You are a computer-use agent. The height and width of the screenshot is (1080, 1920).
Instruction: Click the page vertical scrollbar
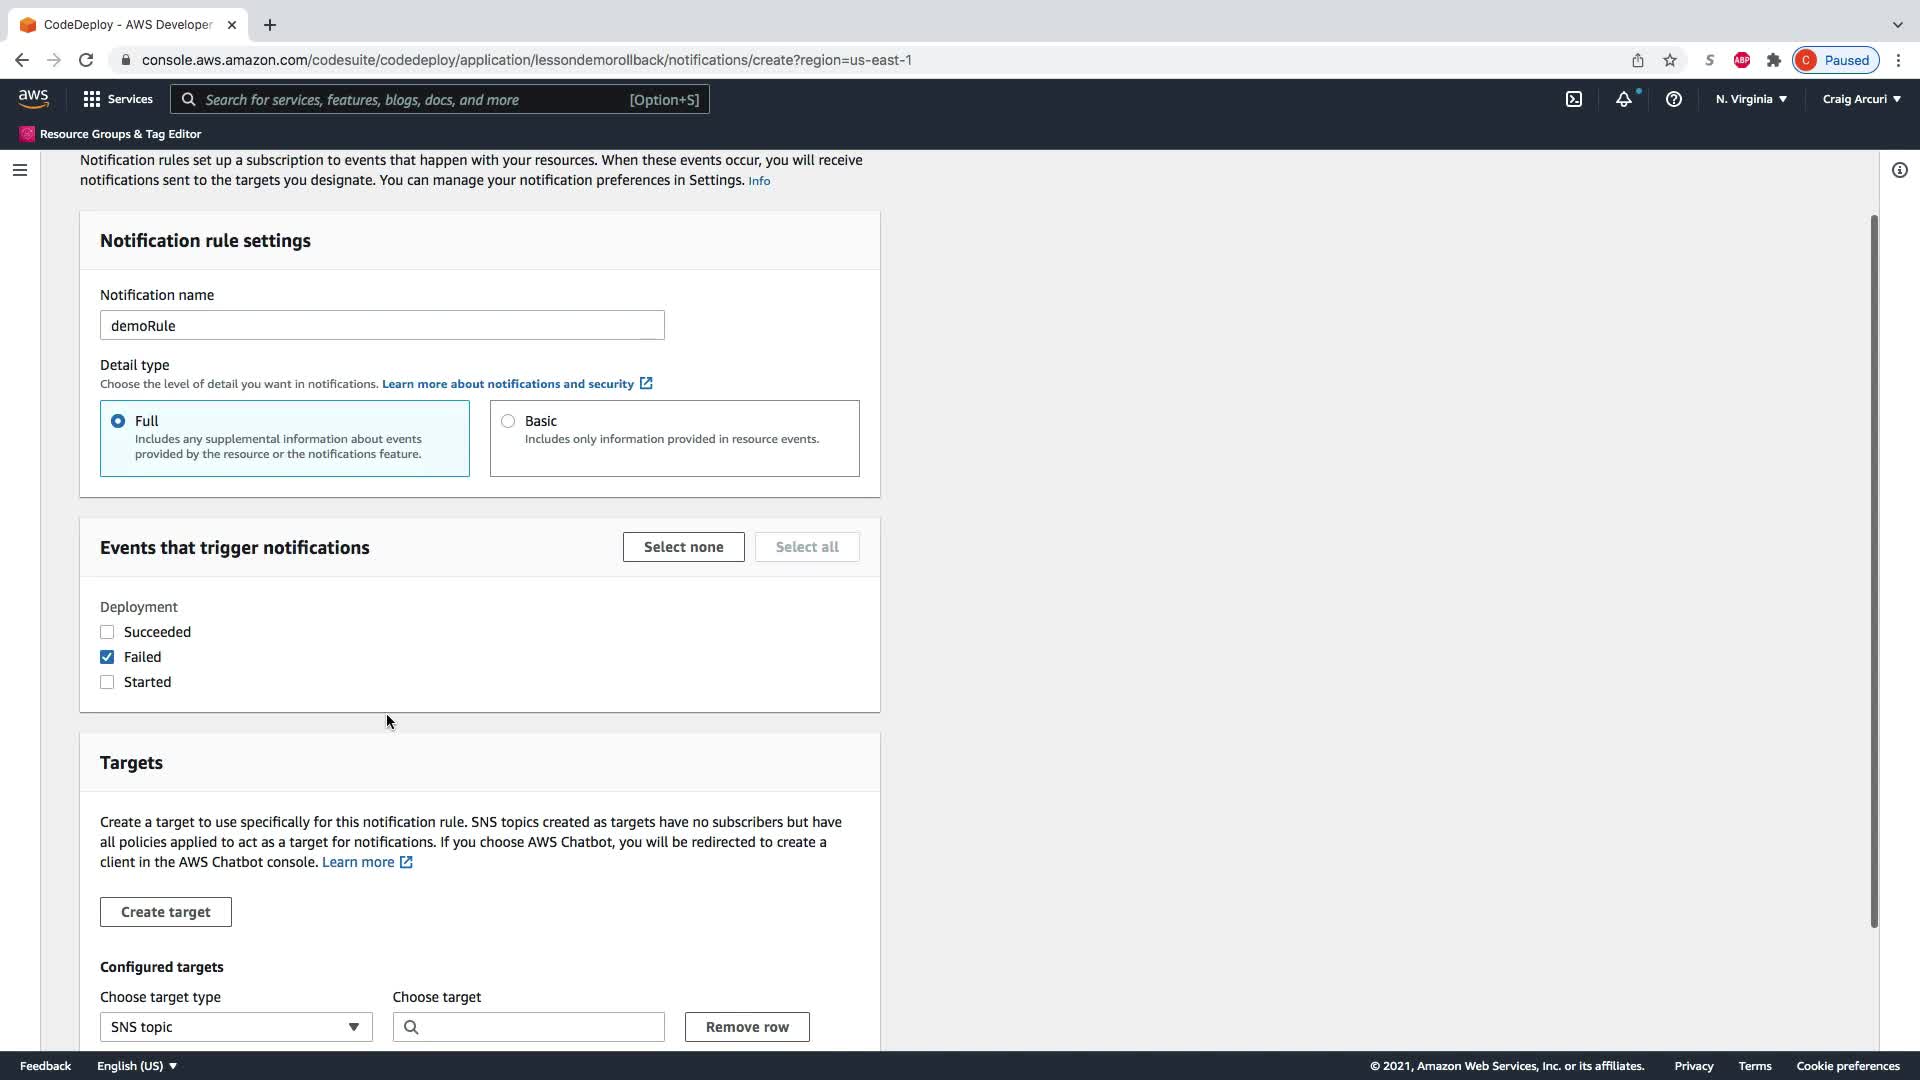coord(1873,570)
